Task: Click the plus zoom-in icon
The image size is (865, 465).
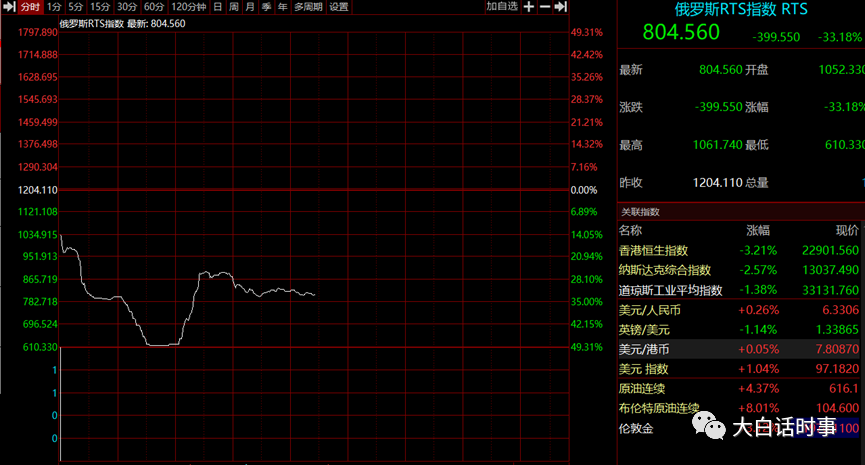Action: coord(528,7)
